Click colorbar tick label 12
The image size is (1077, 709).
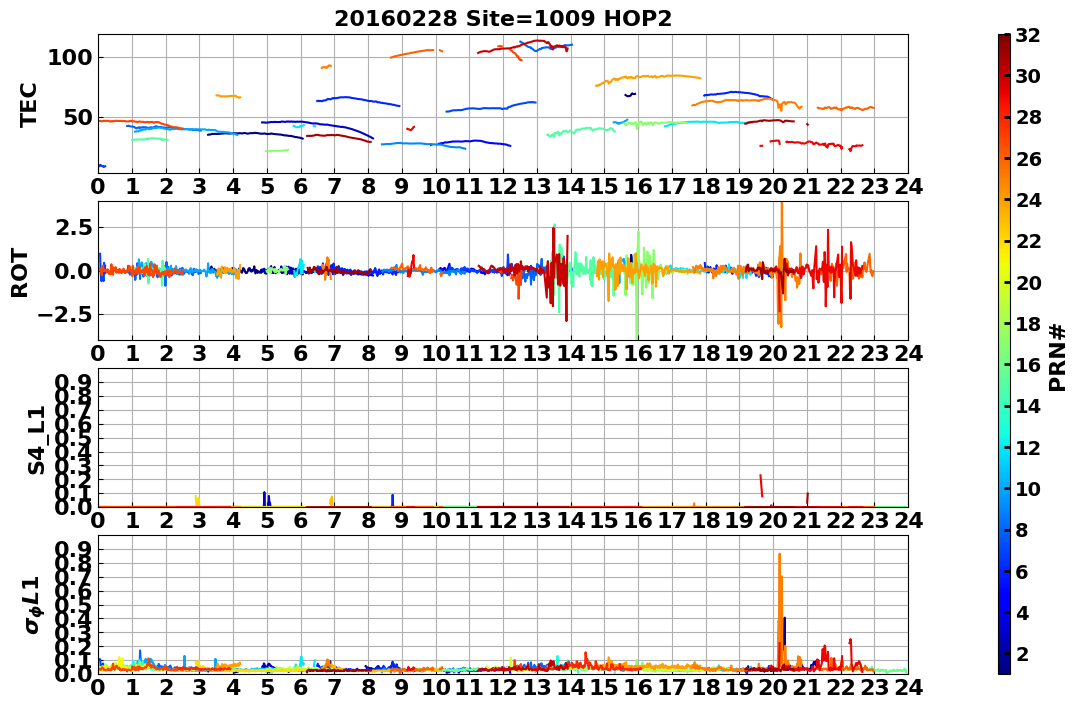click(x=1029, y=447)
